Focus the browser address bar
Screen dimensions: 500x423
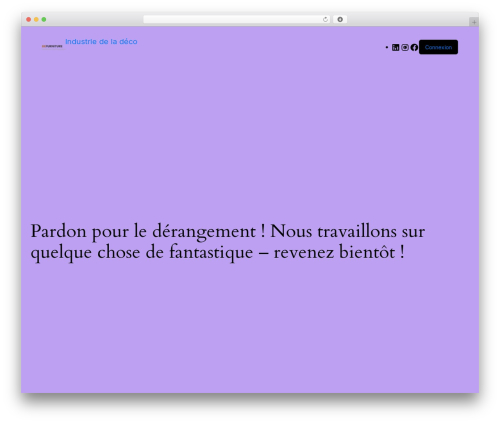237,19
